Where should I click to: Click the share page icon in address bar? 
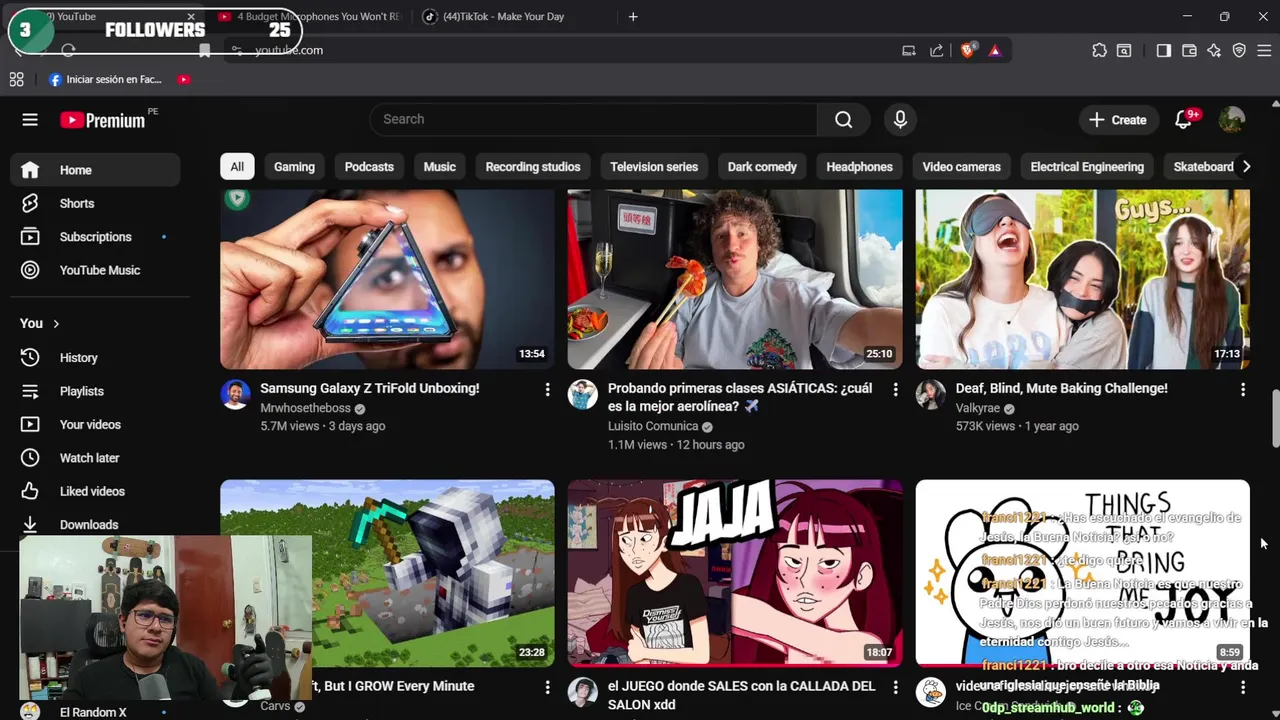pyautogui.click(x=936, y=50)
